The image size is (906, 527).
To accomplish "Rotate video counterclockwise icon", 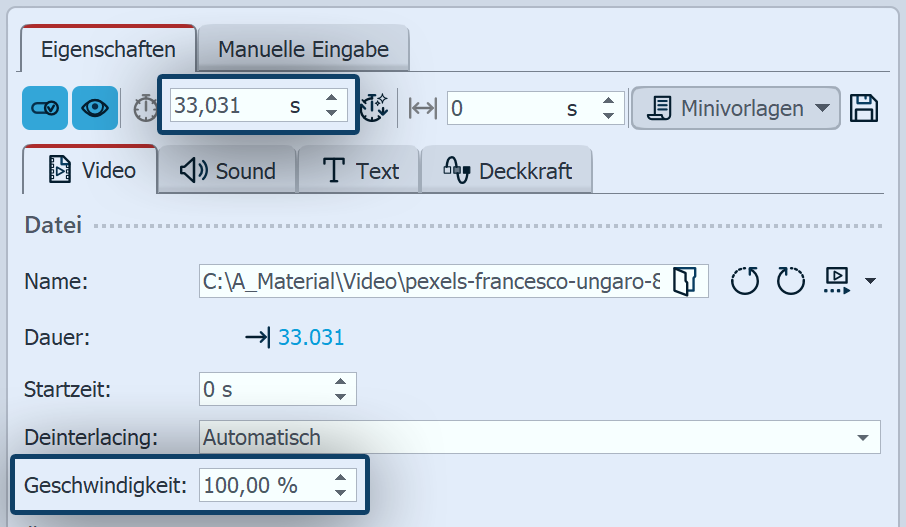I will coord(745,282).
